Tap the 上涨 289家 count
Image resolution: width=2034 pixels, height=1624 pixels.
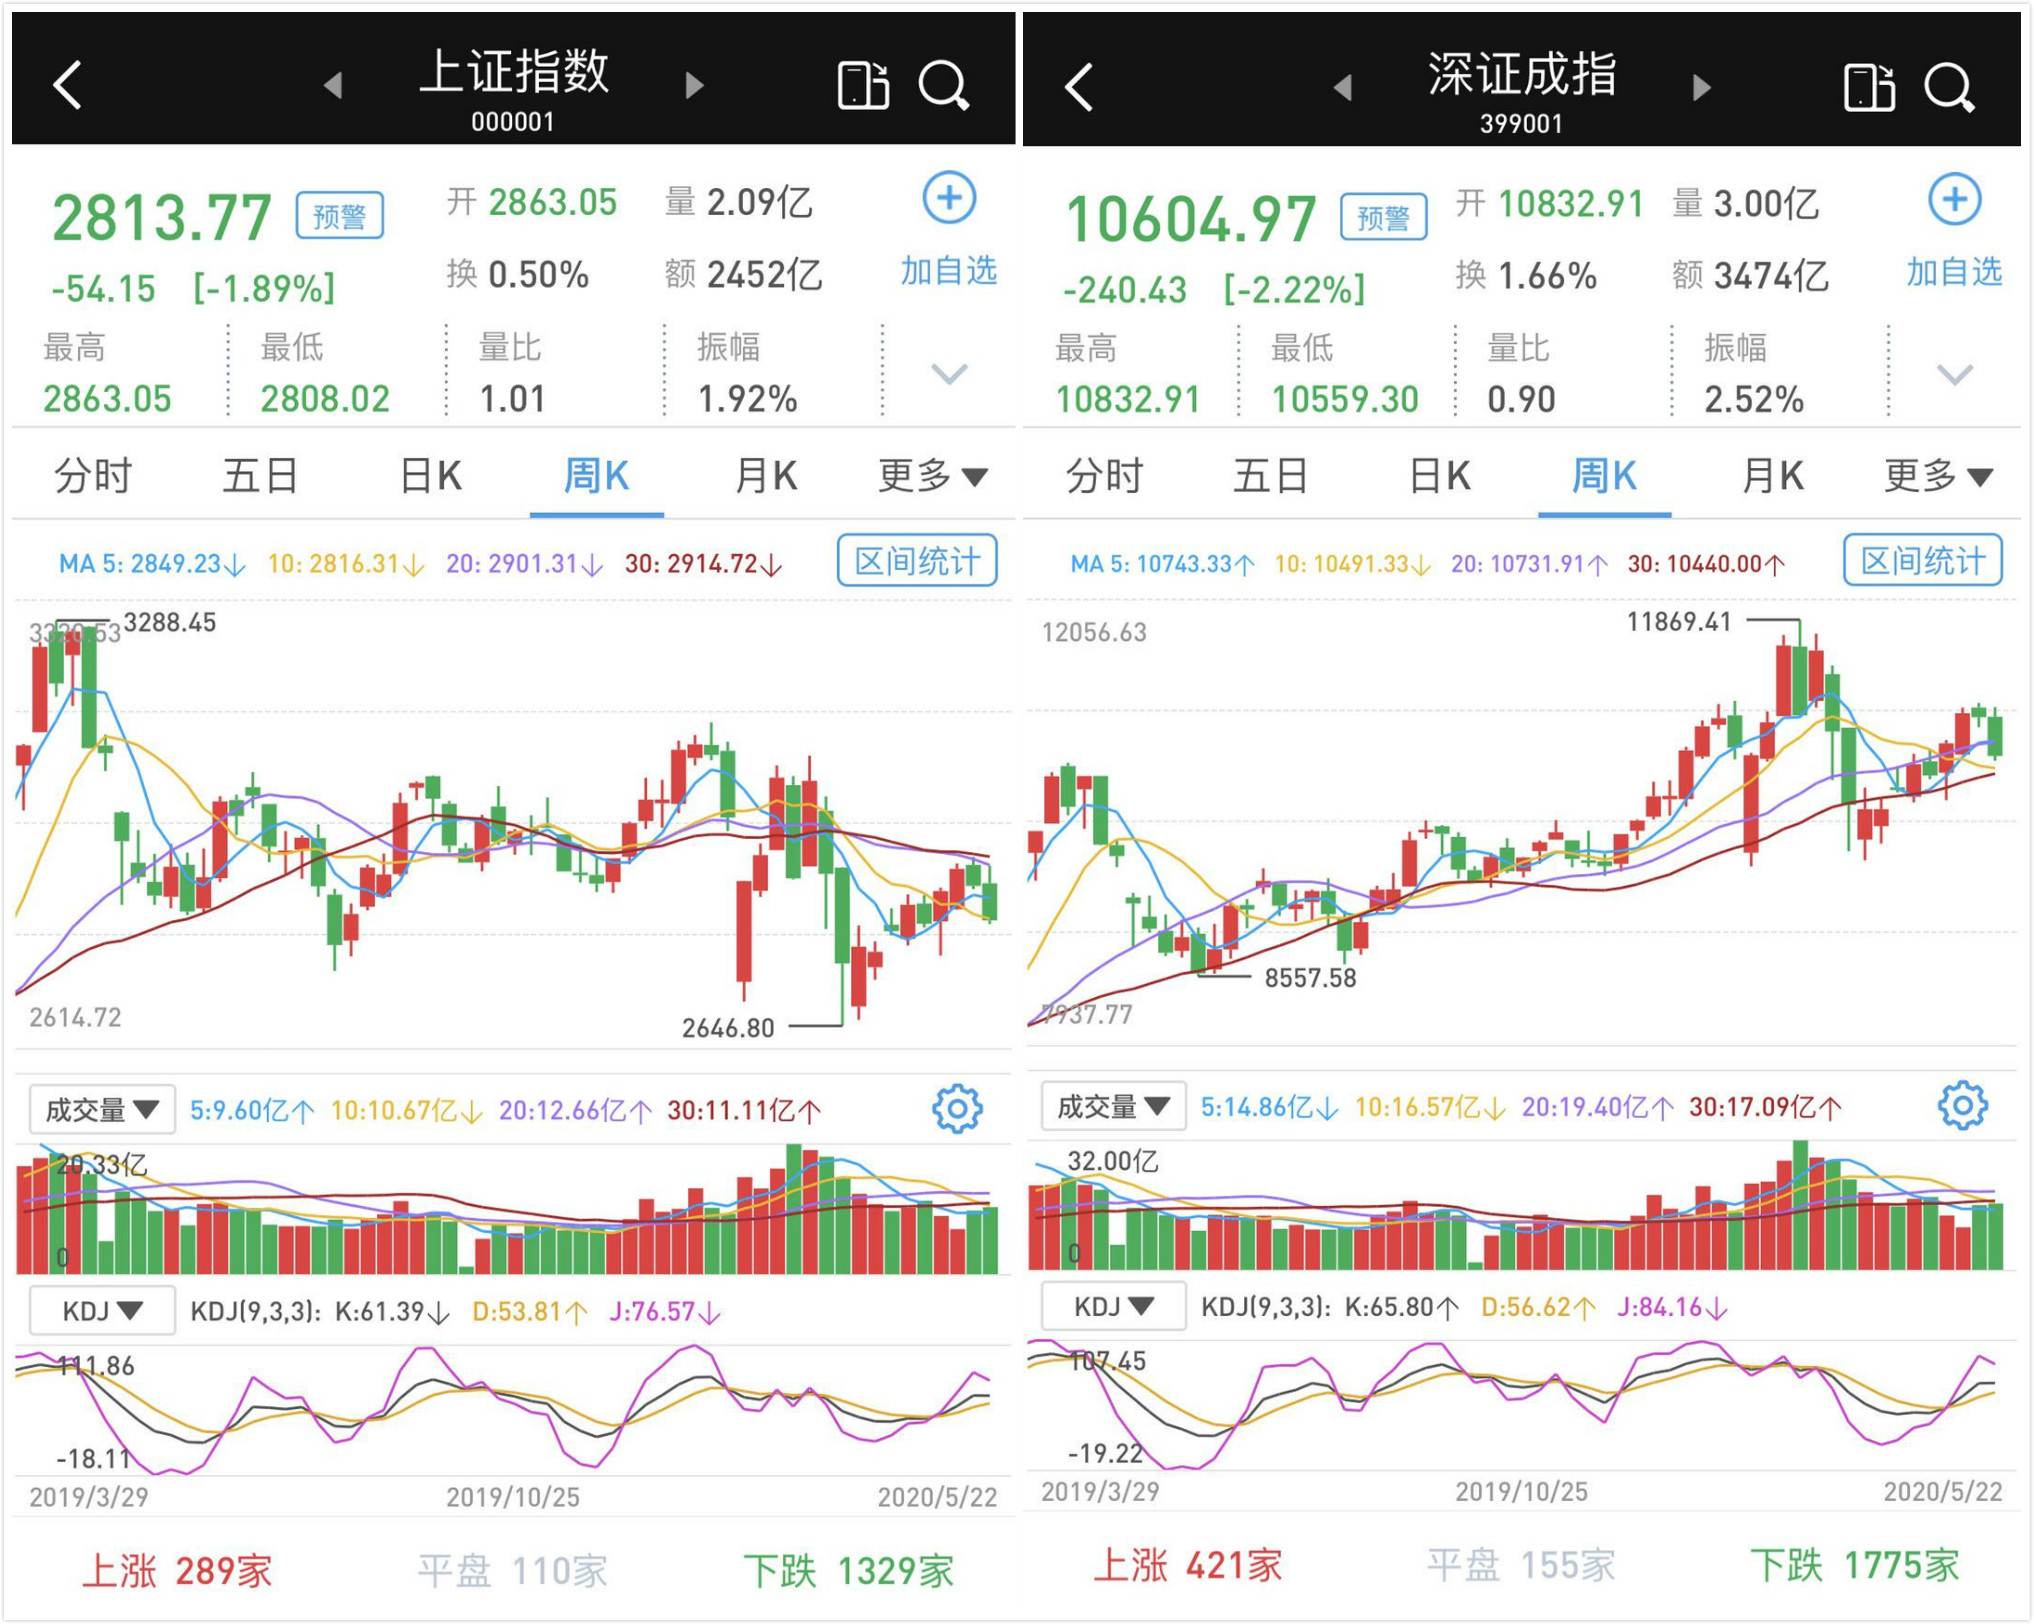(177, 1571)
